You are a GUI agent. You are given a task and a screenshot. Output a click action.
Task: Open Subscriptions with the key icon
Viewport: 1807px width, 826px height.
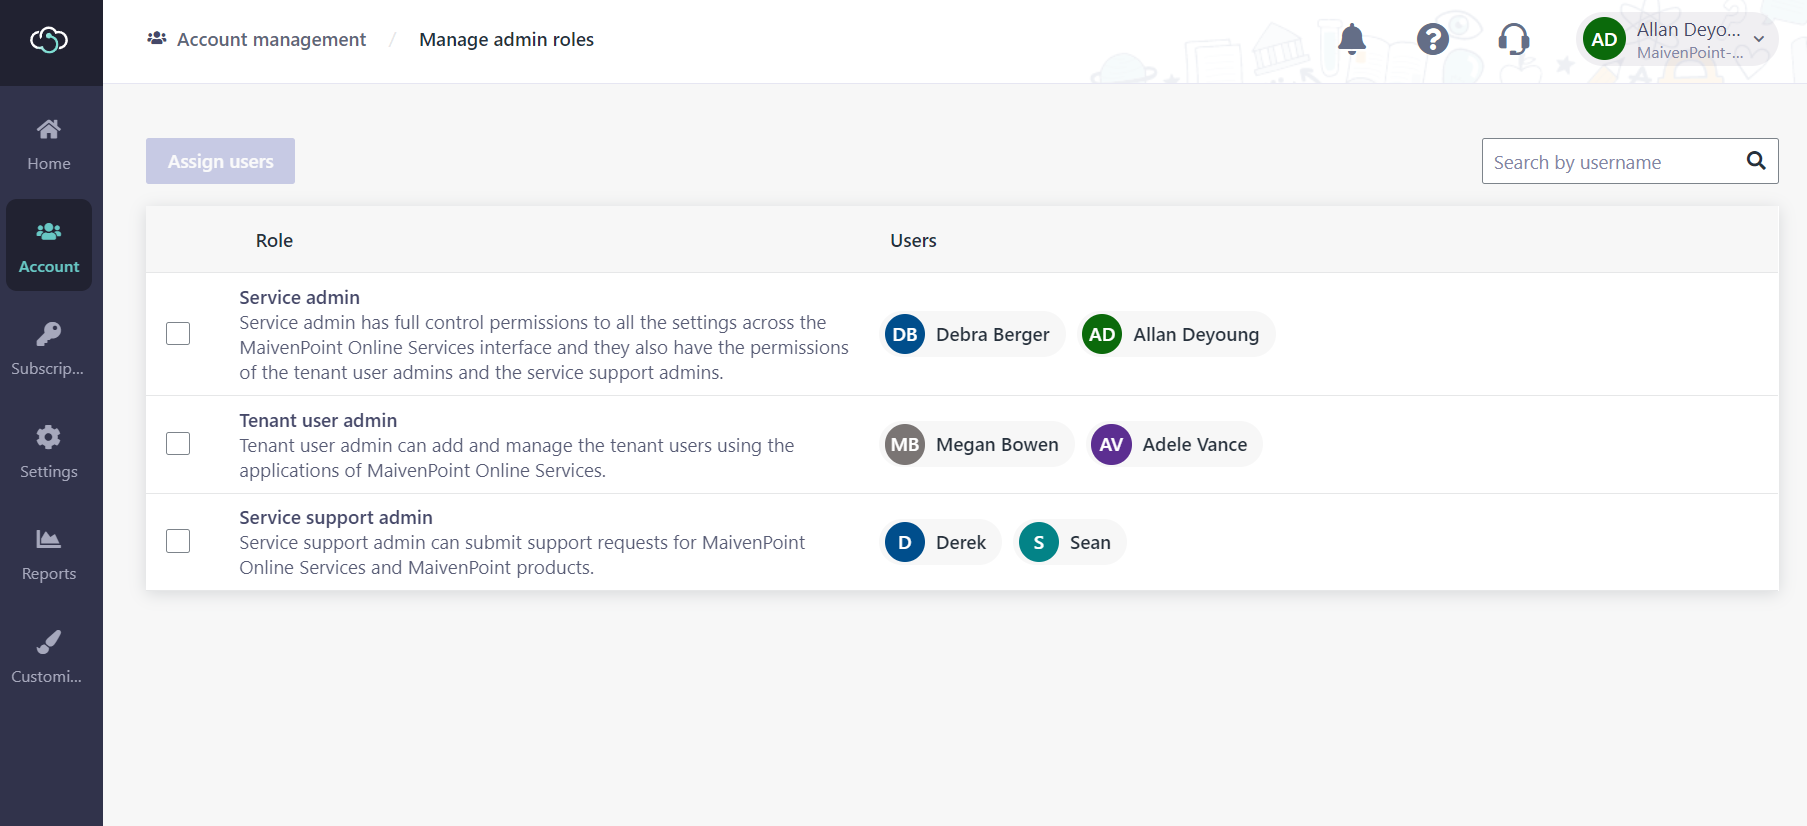click(49, 349)
